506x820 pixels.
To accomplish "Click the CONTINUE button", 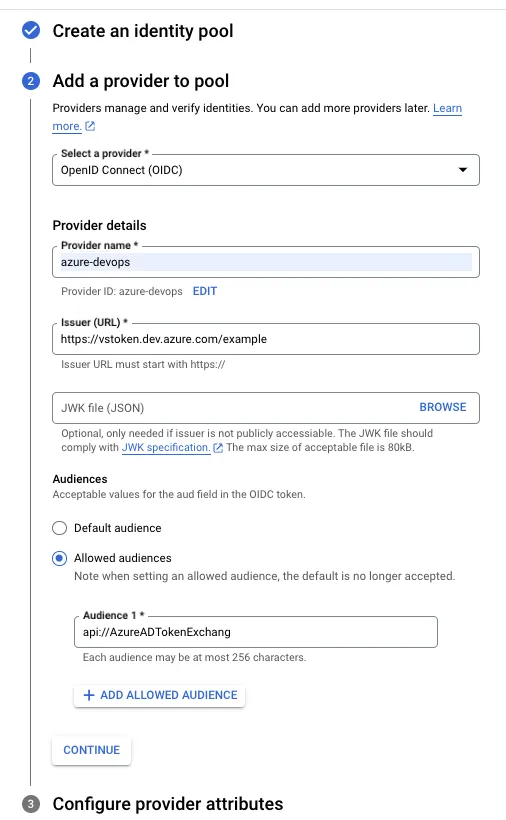I will (x=91, y=750).
